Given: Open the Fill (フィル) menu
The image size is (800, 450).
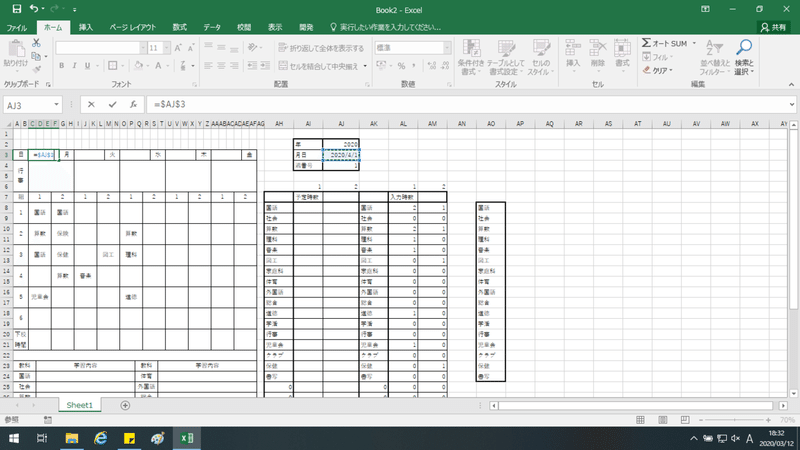Looking at the screenshot, I should [658, 57].
